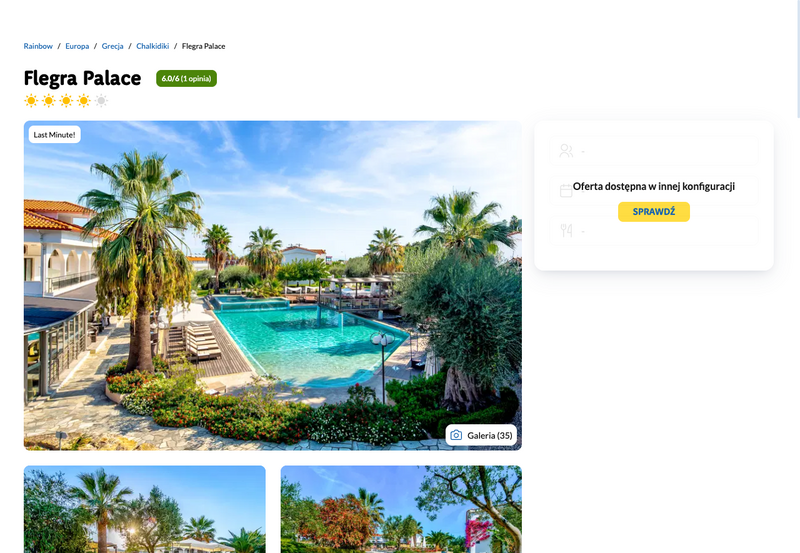800x553 pixels.
Task: Click the calendar date icon
Action: pyautogui.click(x=566, y=191)
